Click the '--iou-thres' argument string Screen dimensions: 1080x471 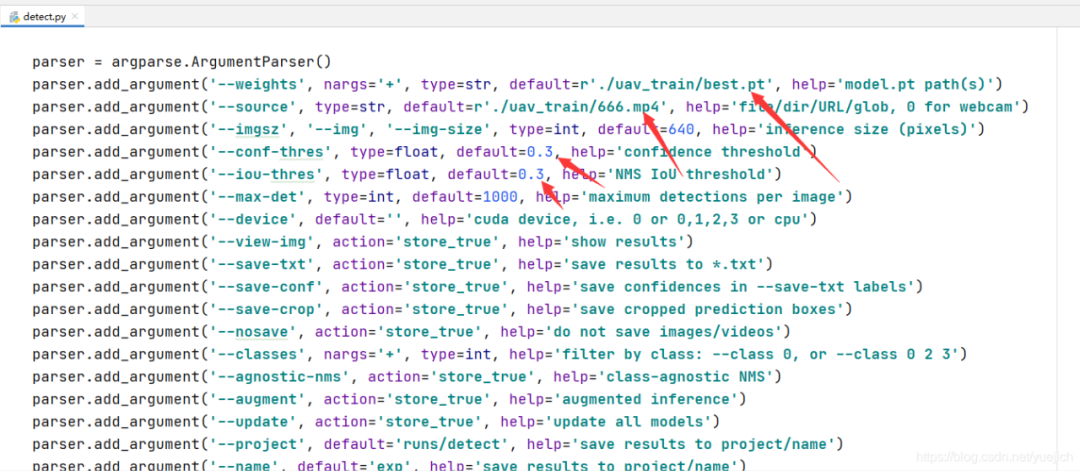tap(271, 174)
